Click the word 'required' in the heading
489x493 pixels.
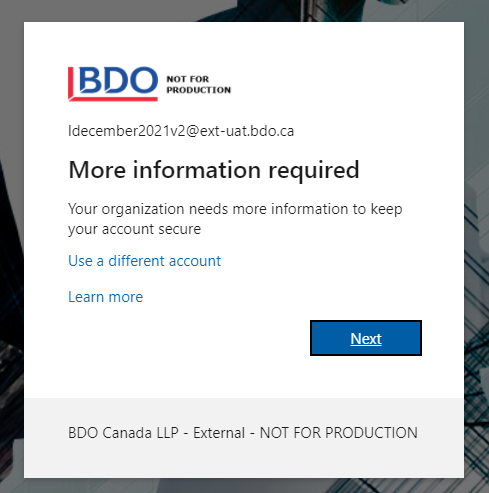[314, 171]
